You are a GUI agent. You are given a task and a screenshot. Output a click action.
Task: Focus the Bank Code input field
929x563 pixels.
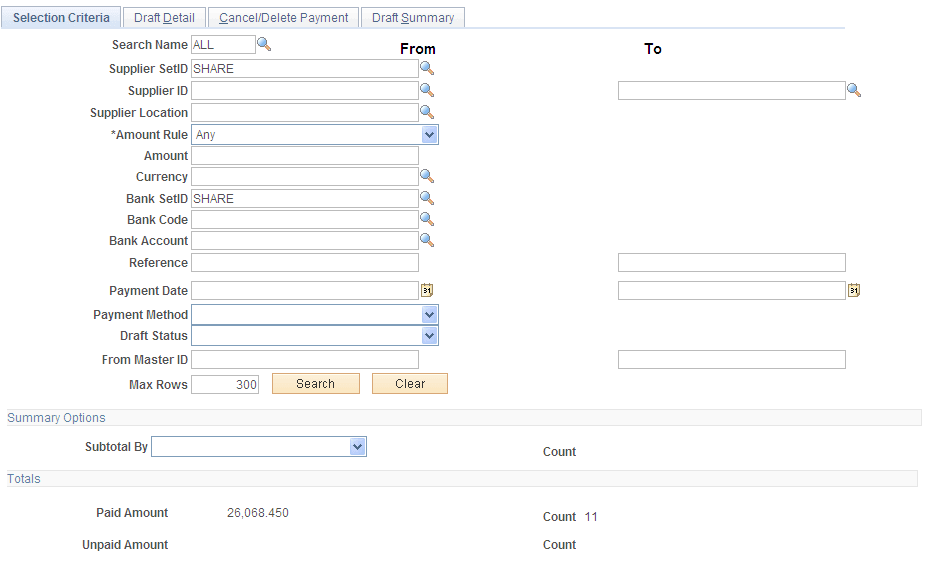[305, 220]
